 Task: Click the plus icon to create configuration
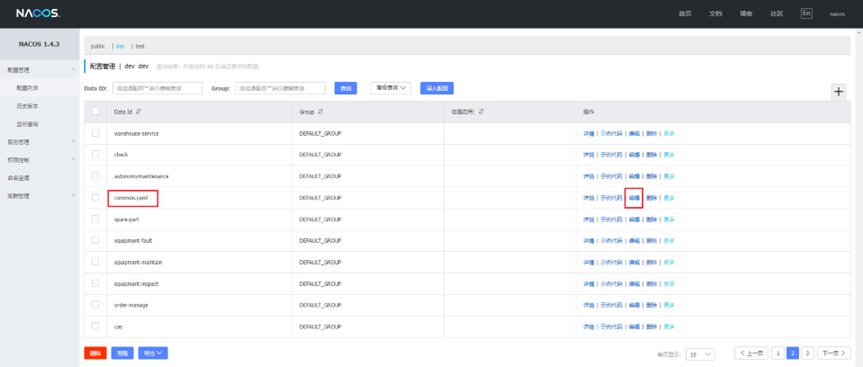coord(838,92)
